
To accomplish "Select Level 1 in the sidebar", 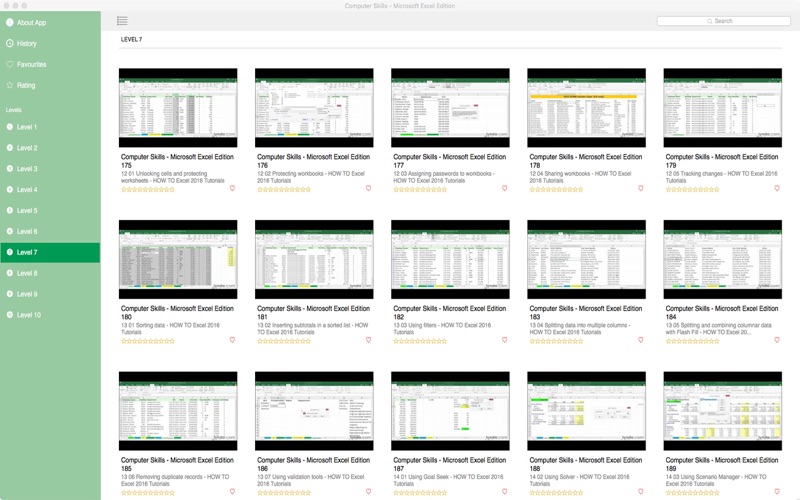I will tap(50, 127).
